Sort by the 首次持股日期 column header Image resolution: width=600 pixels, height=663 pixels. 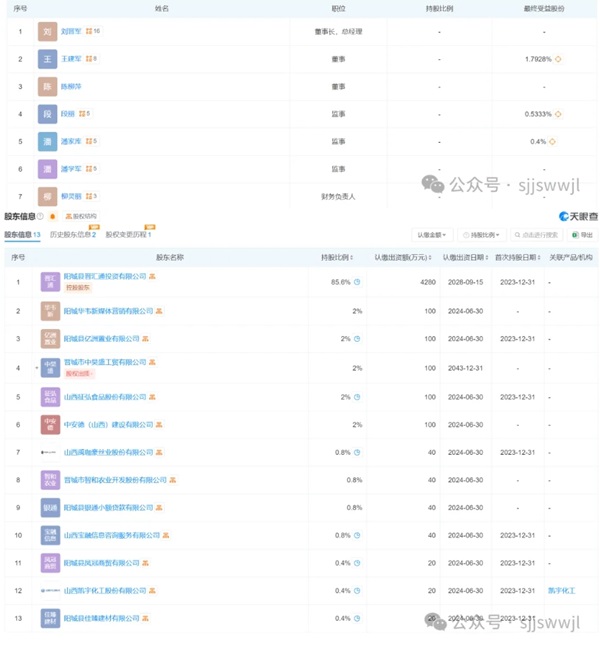518,257
